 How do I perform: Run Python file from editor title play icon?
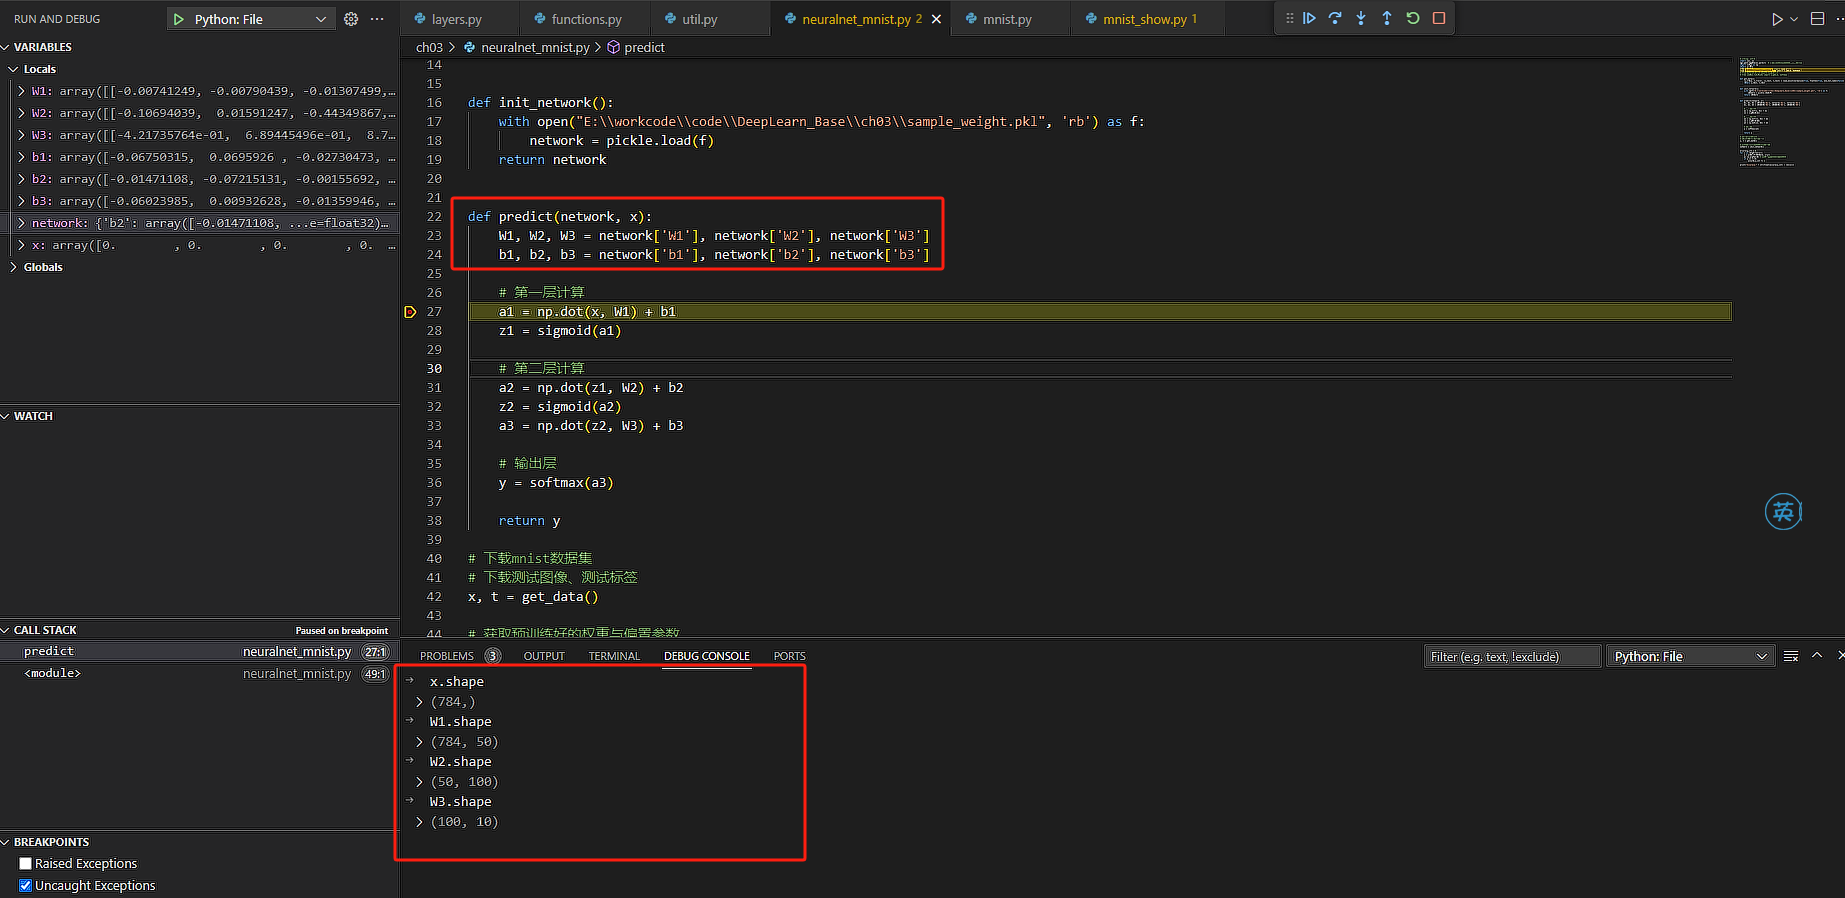[x=1777, y=19]
